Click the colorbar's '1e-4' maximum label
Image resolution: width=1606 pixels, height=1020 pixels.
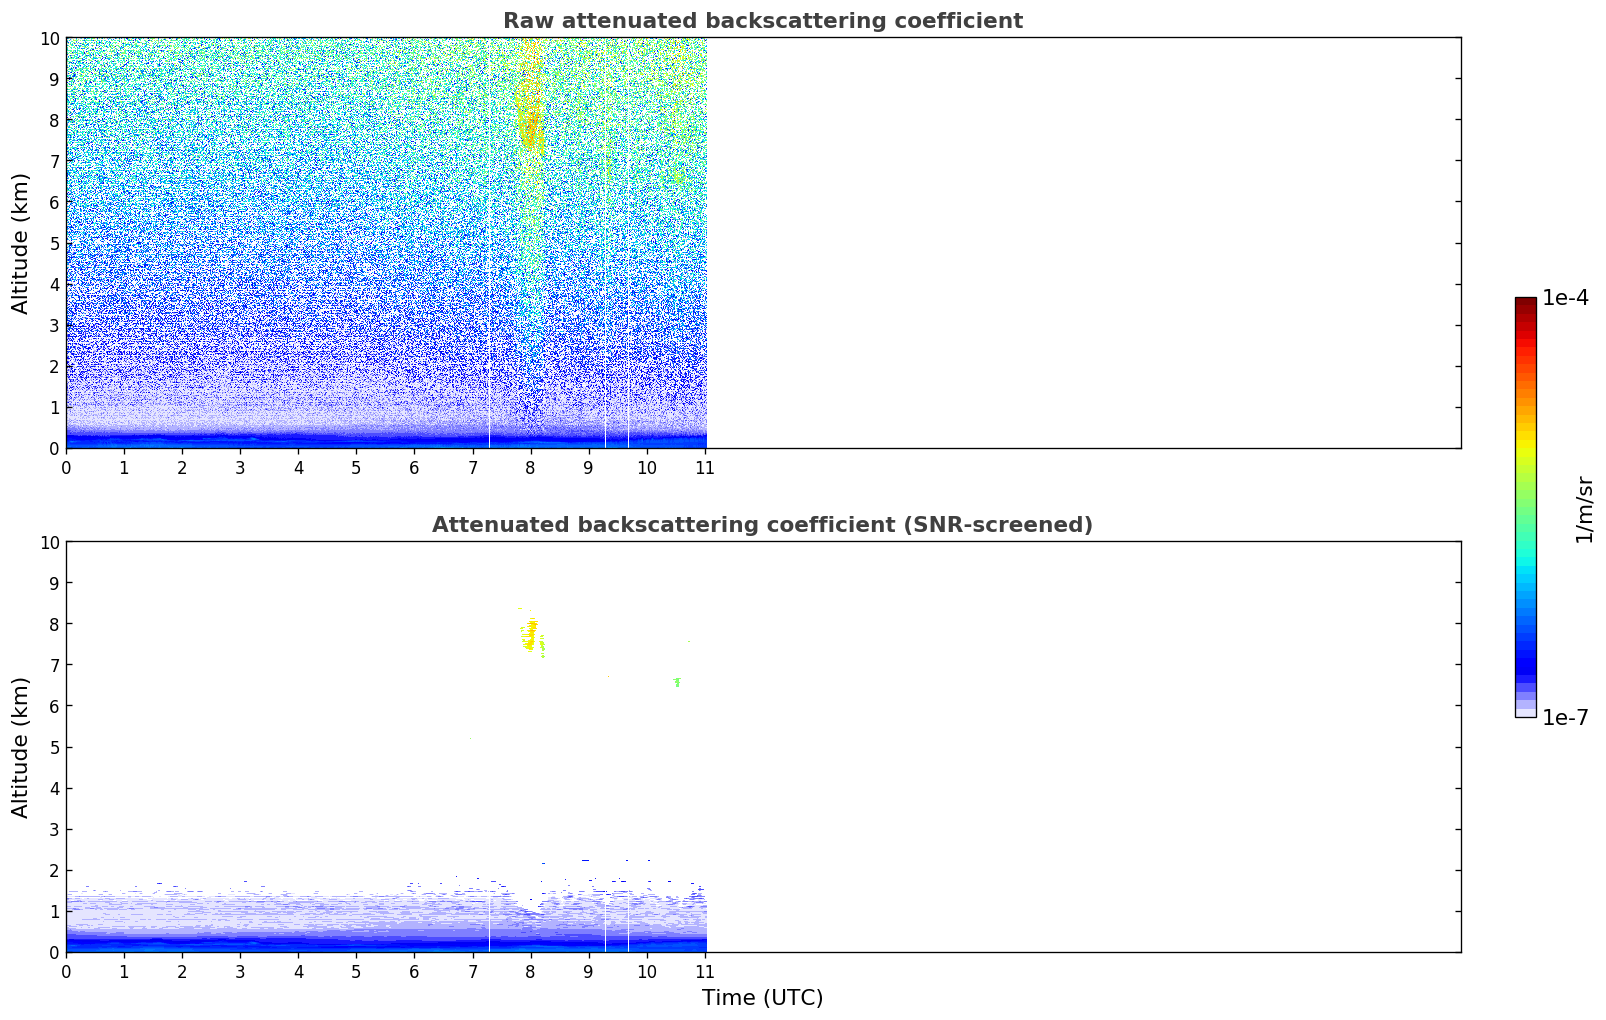[x=1565, y=297]
